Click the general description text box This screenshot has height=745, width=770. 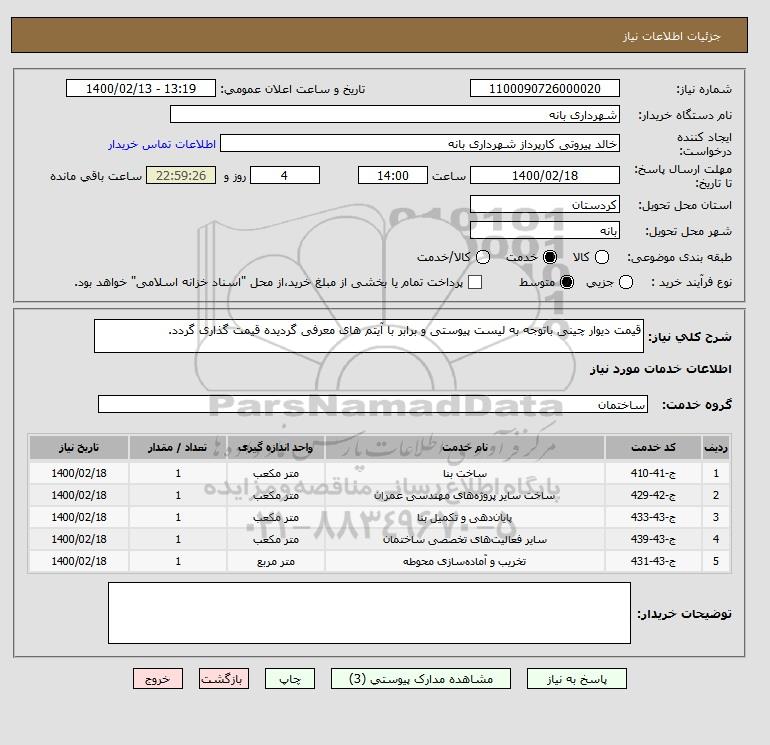click(369, 336)
